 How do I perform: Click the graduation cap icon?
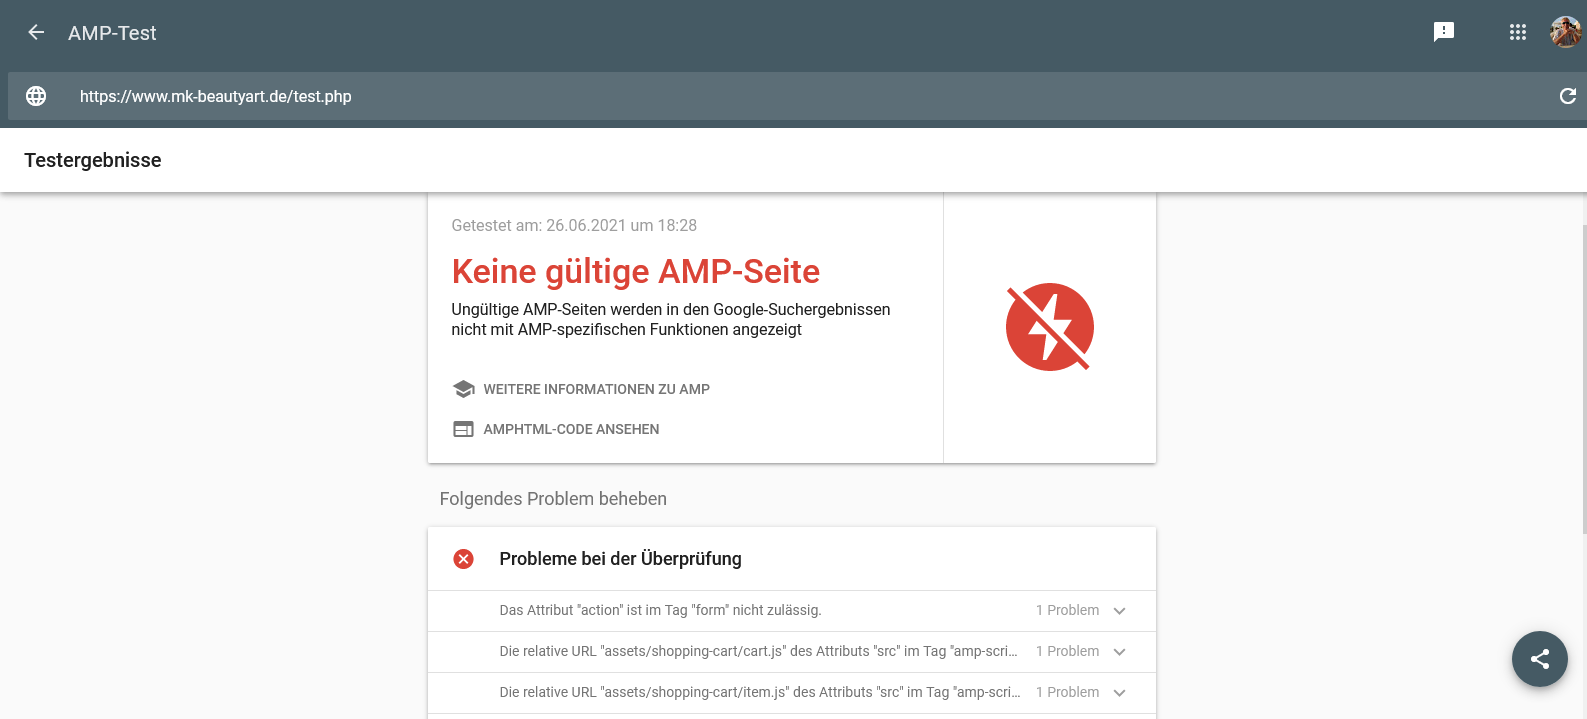463,389
